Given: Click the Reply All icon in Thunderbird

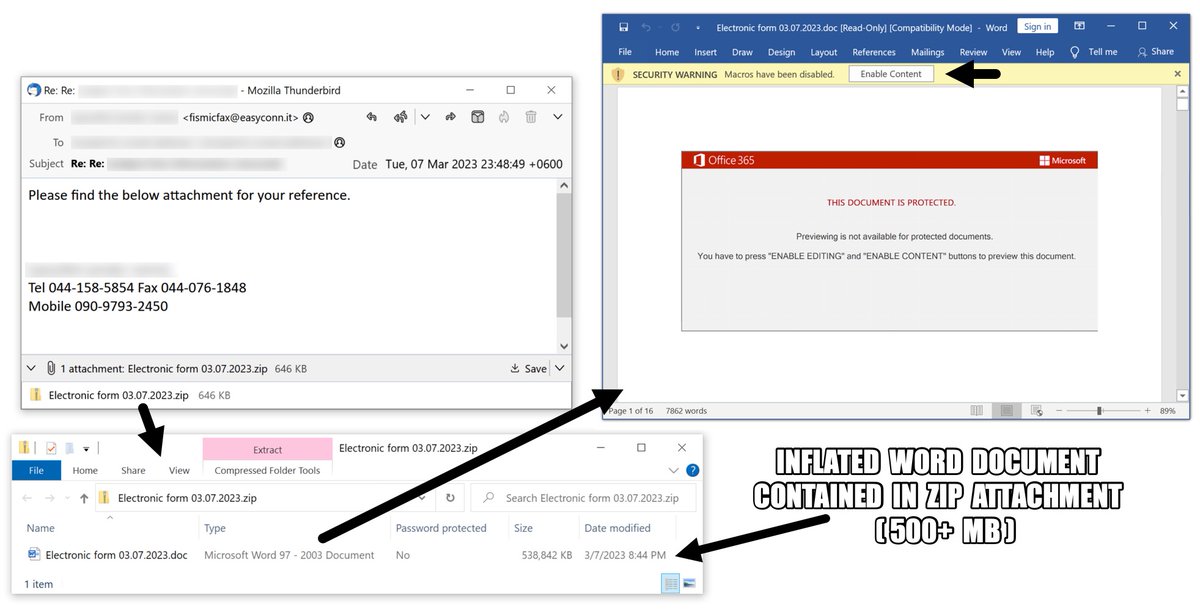Looking at the screenshot, I should pos(401,117).
